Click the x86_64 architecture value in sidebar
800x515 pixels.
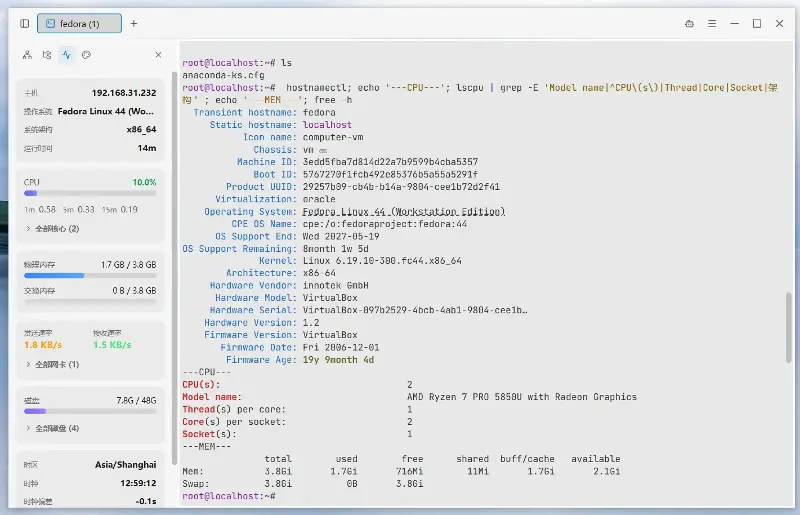tap(141, 130)
